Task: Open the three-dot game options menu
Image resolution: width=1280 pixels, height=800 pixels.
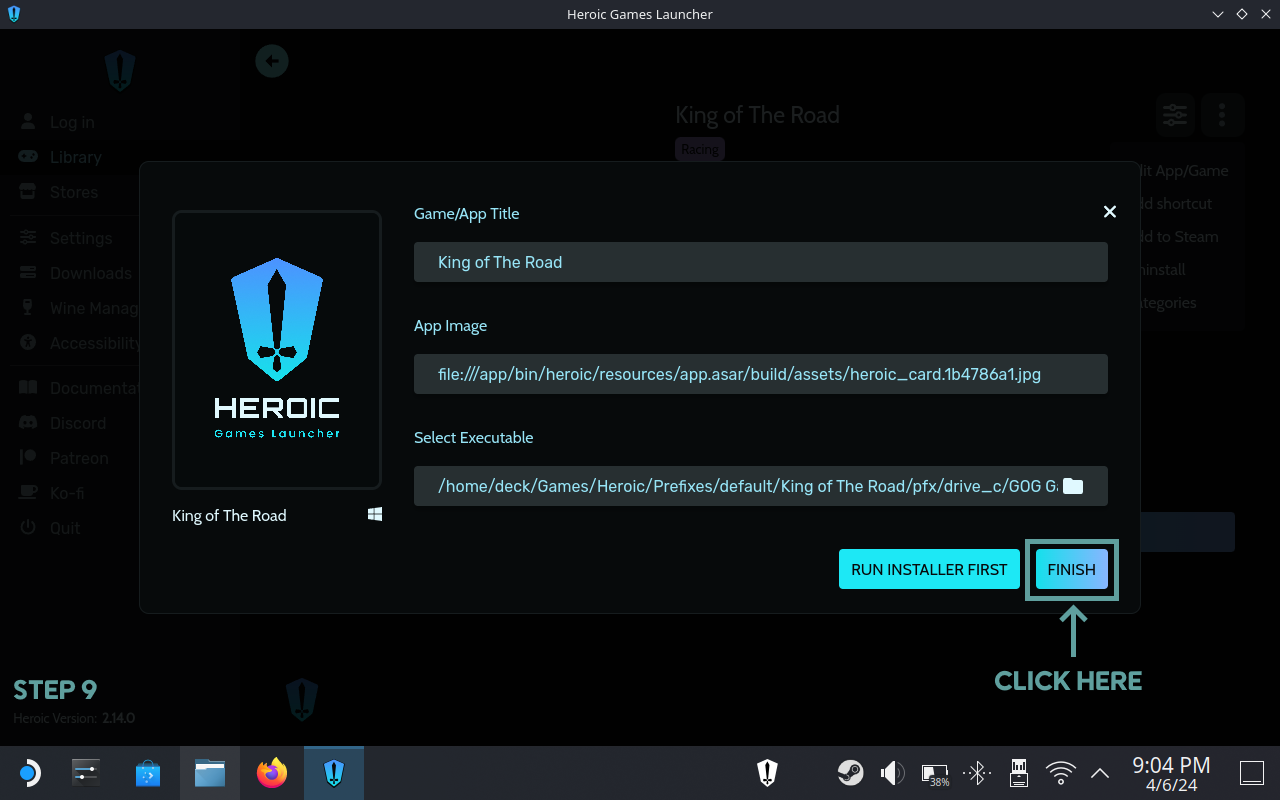Action: pos(1222,116)
